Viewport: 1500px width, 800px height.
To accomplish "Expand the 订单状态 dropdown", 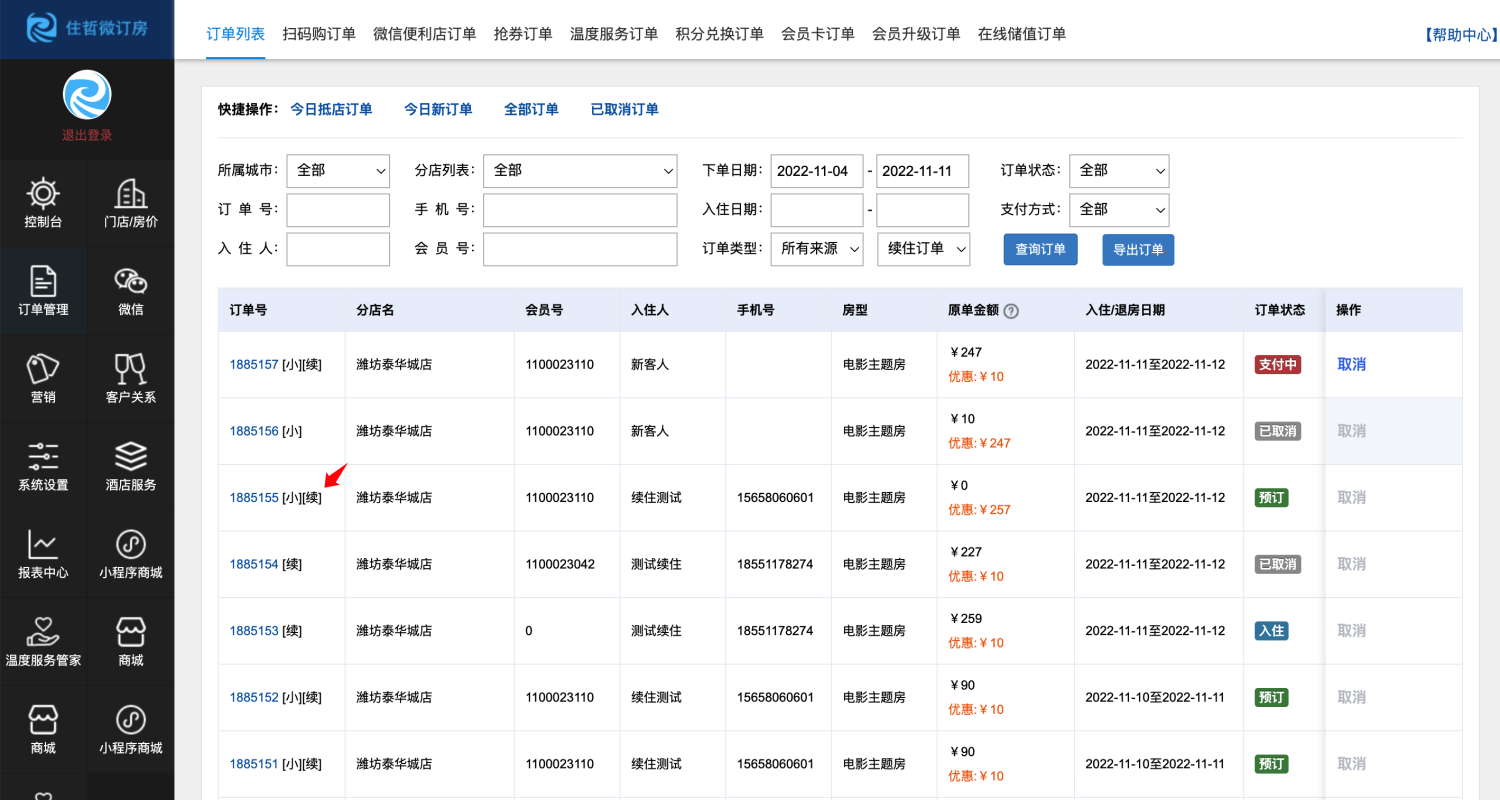I will pos(1119,170).
